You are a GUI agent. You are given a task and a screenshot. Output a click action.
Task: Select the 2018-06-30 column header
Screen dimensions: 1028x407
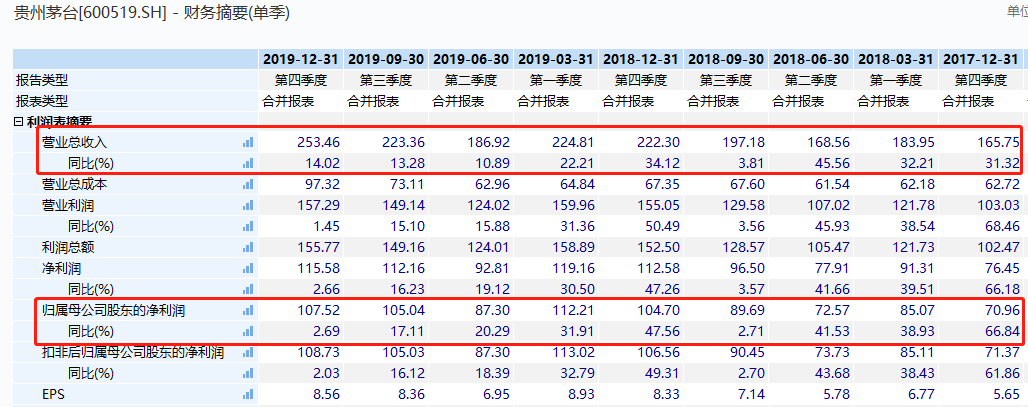(x=811, y=59)
